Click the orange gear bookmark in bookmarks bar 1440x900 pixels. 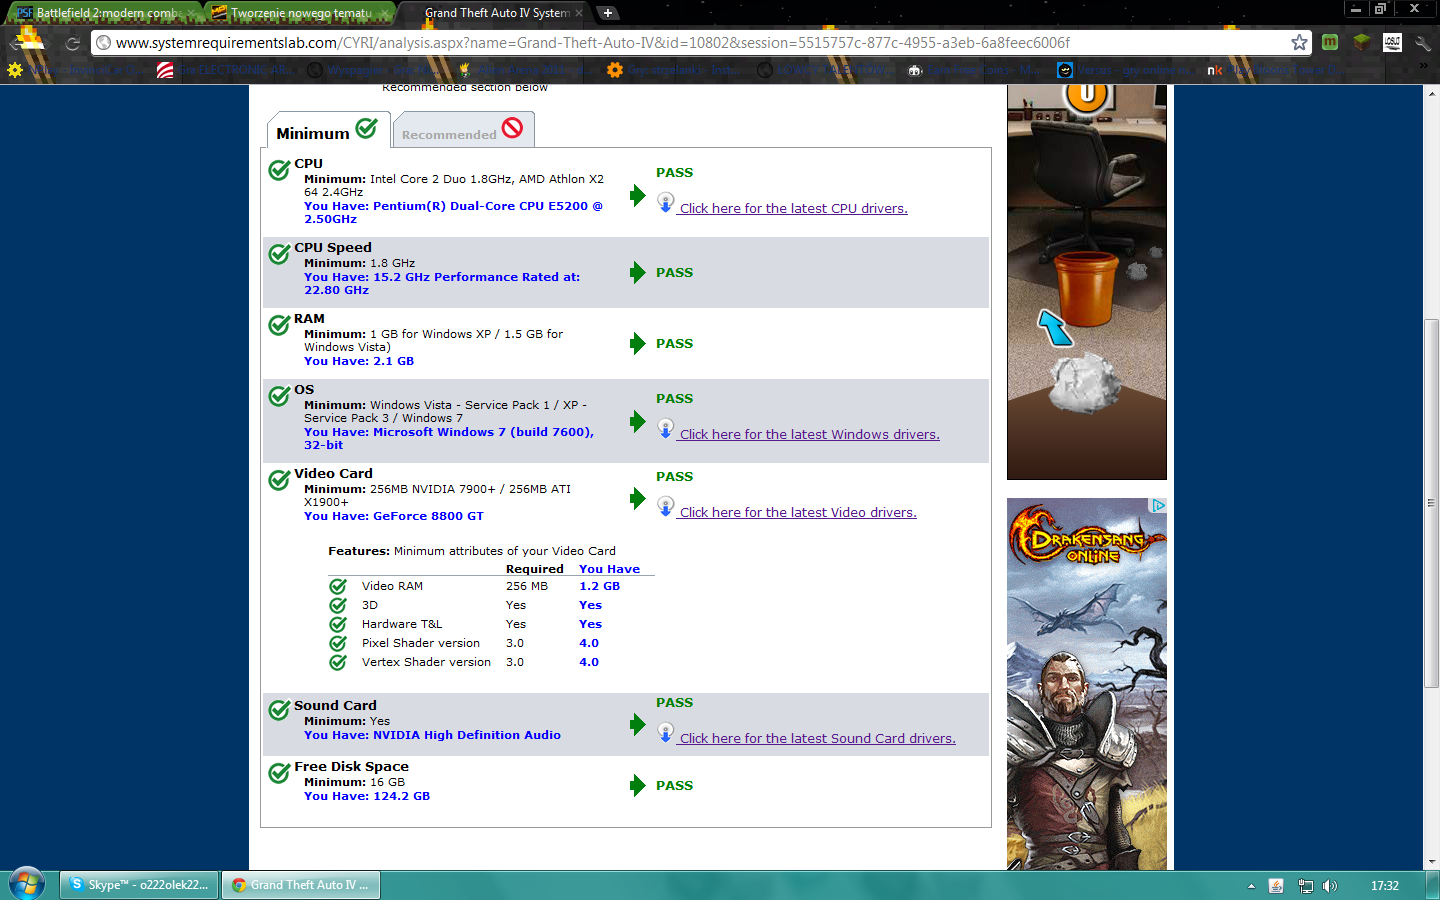click(x=615, y=70)
